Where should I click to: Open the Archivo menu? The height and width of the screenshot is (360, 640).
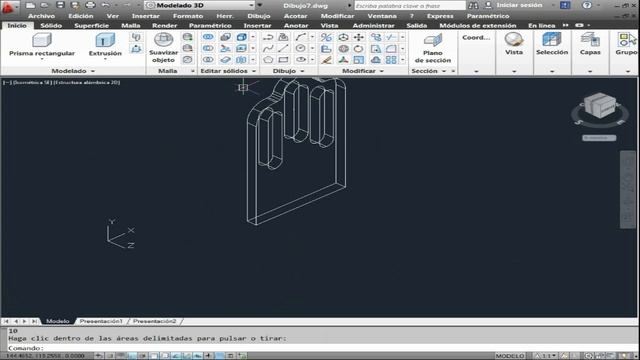point(41,16)
